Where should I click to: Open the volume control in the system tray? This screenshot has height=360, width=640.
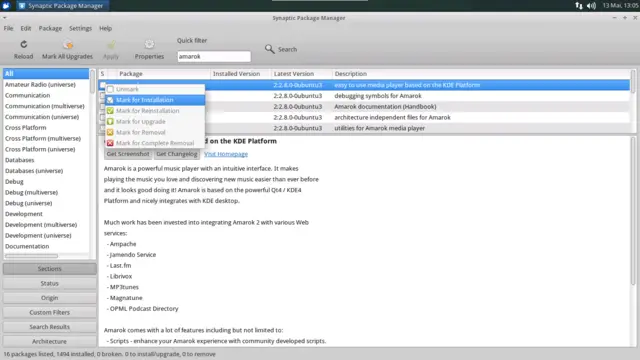[x=591, y=6]
